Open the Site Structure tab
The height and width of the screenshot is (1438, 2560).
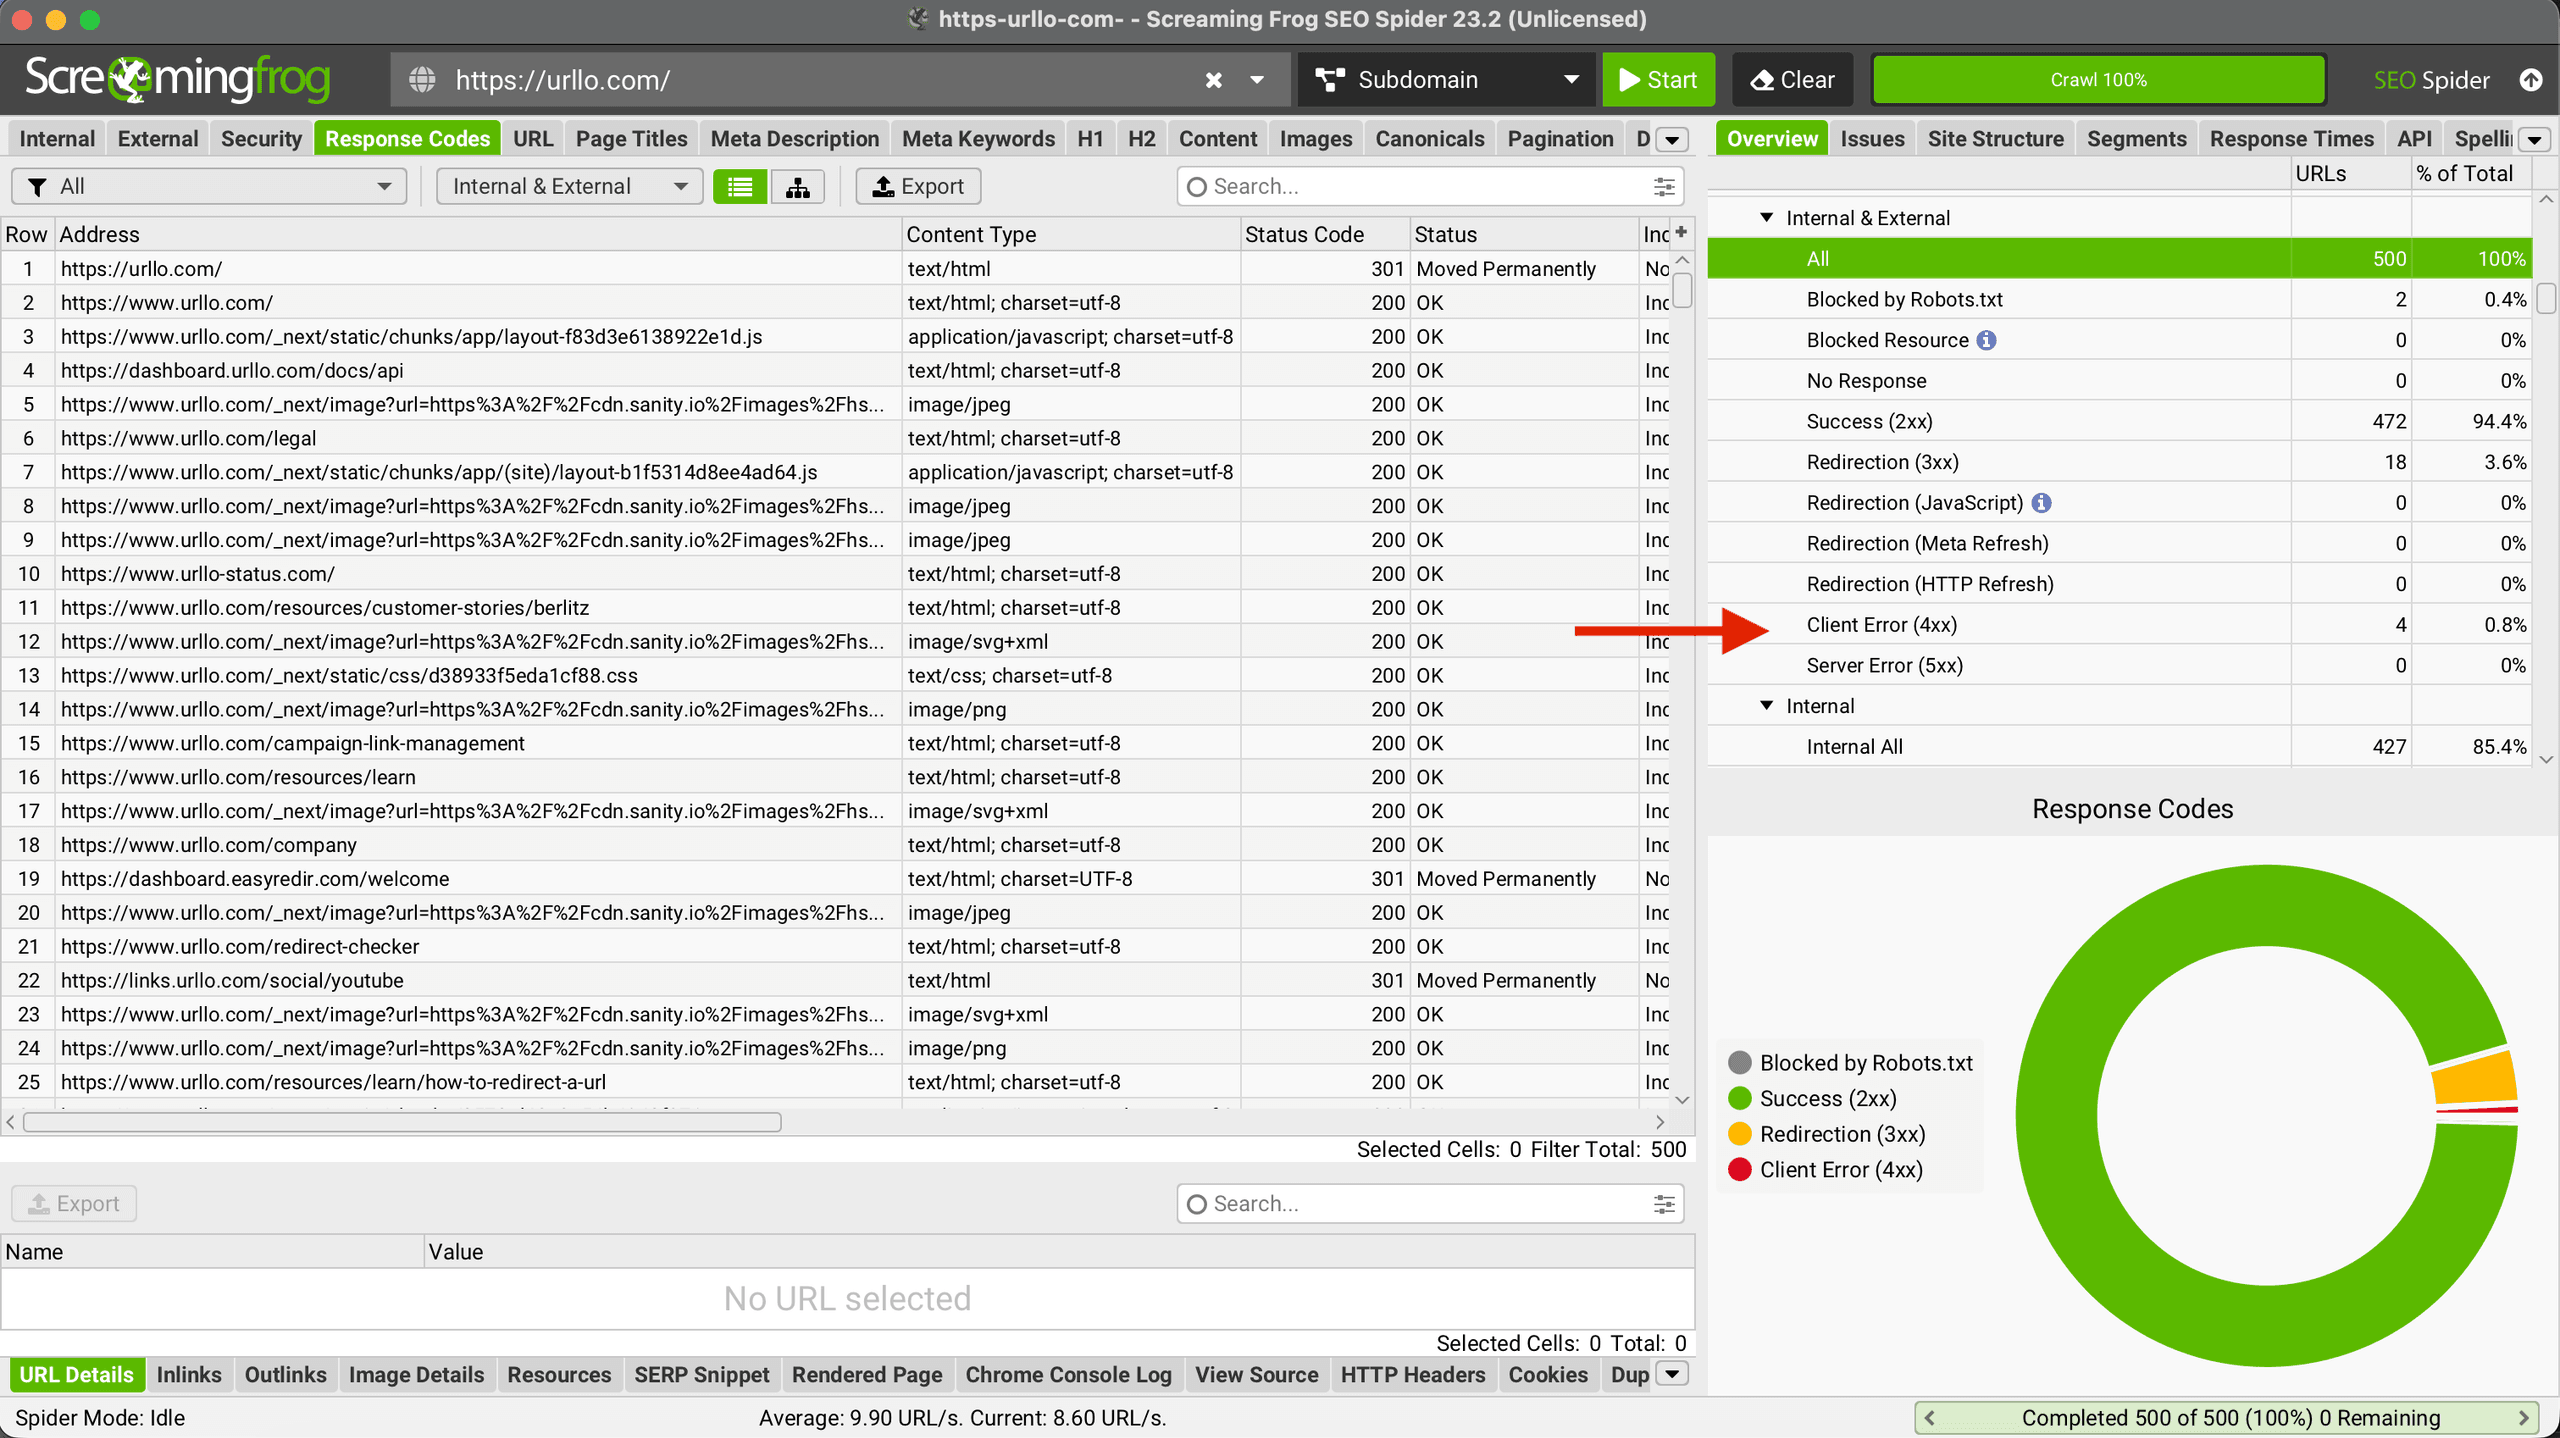[1996, 139]
